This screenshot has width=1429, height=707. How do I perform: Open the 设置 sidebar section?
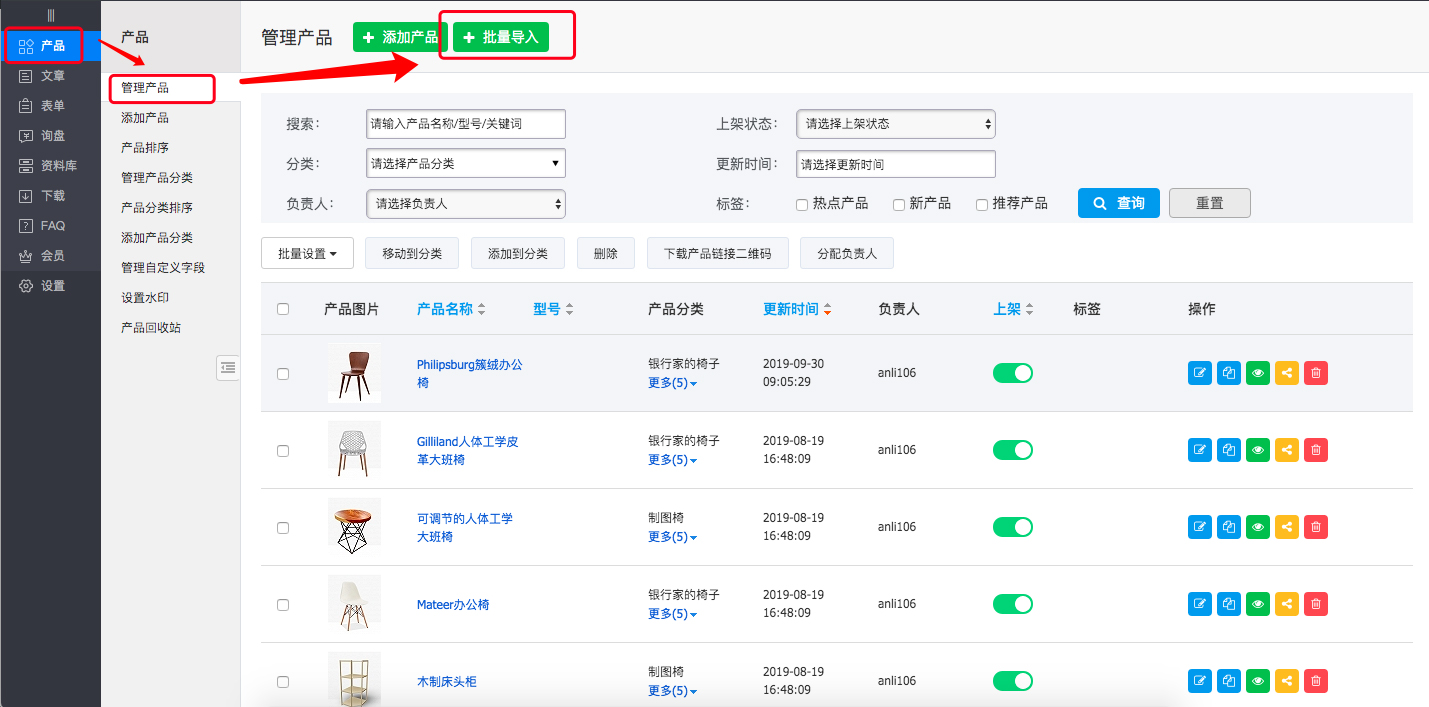[42, 285]
